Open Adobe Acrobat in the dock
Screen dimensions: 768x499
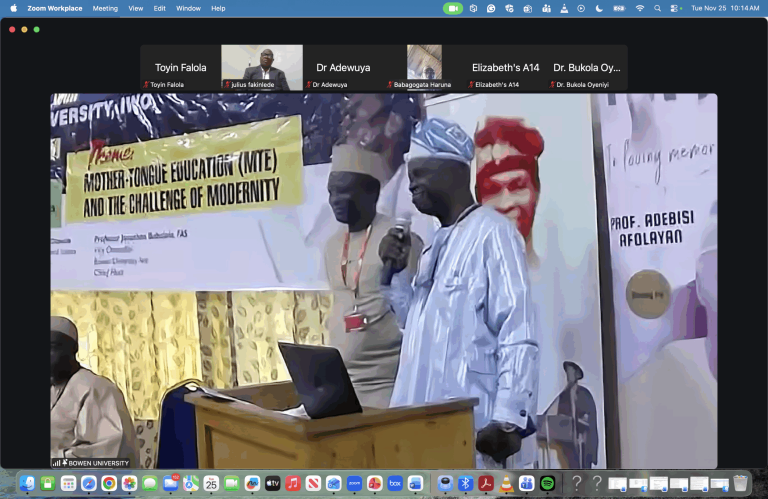tap(486, 484)
